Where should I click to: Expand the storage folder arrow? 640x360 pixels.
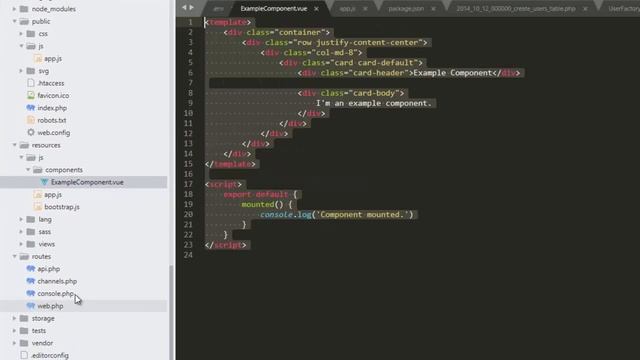(15, 318)
